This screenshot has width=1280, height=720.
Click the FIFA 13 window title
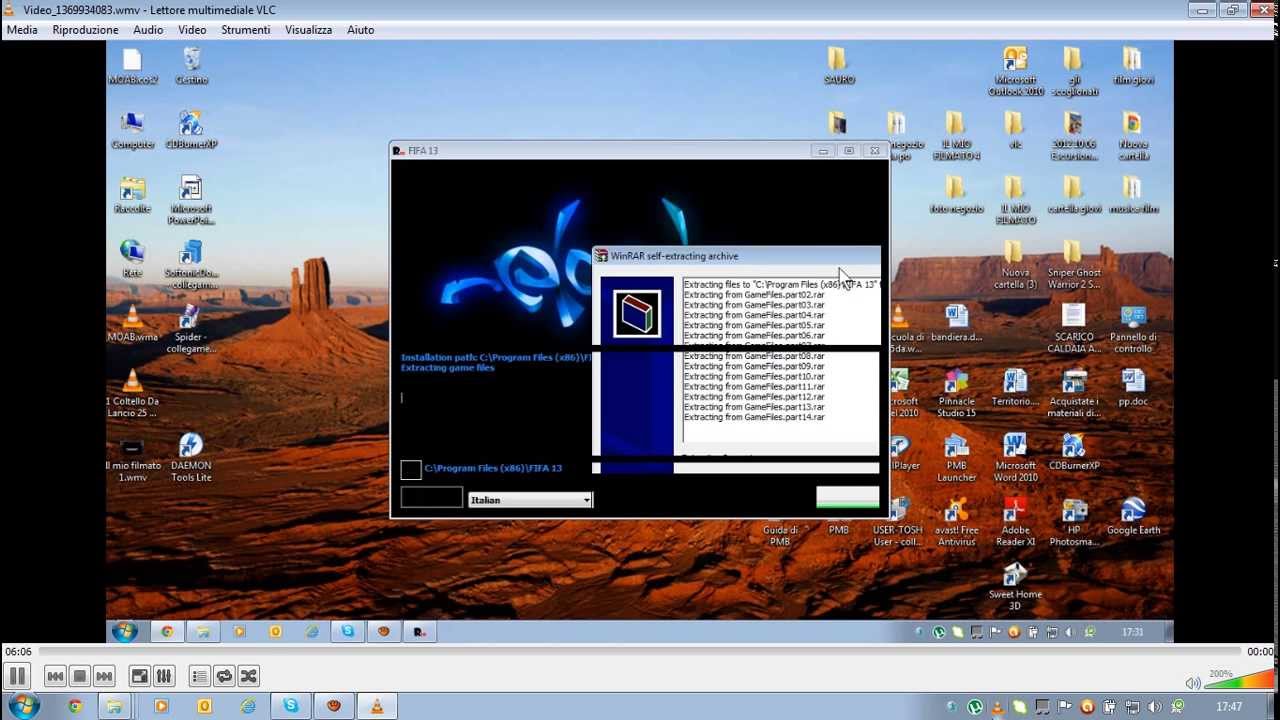coord(423,151)
